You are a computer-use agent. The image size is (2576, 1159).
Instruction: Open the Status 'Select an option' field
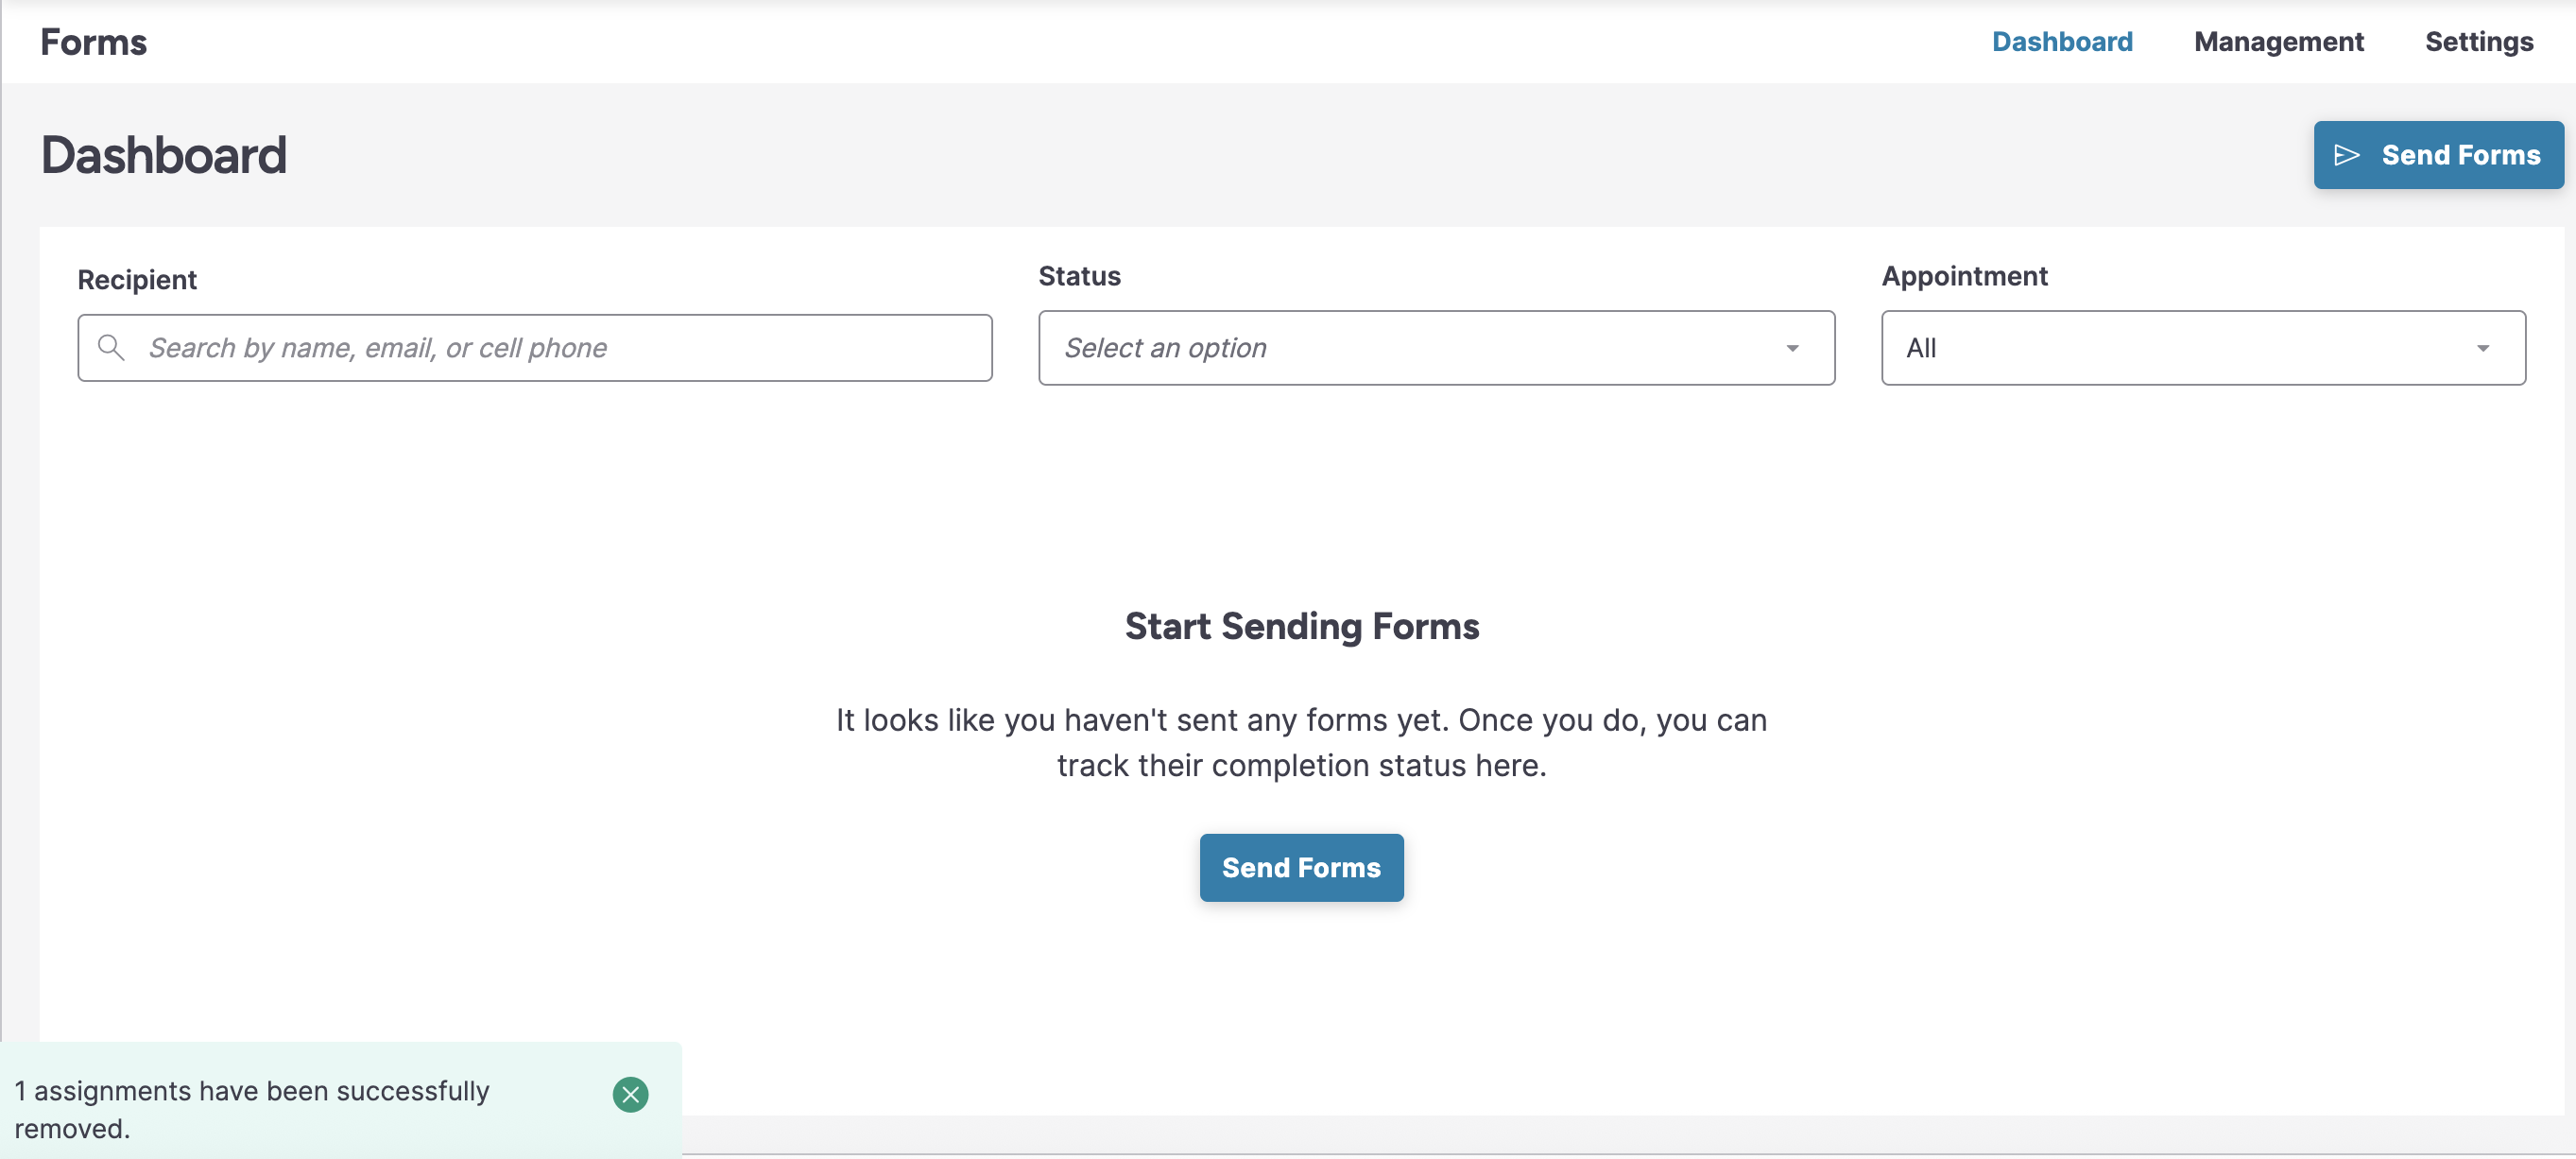coord(1400,348)
